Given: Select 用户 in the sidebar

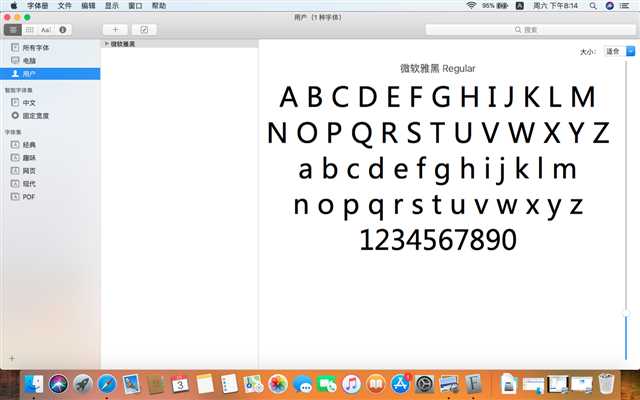Looking at the screenshot, I should (x=50, y=74).
